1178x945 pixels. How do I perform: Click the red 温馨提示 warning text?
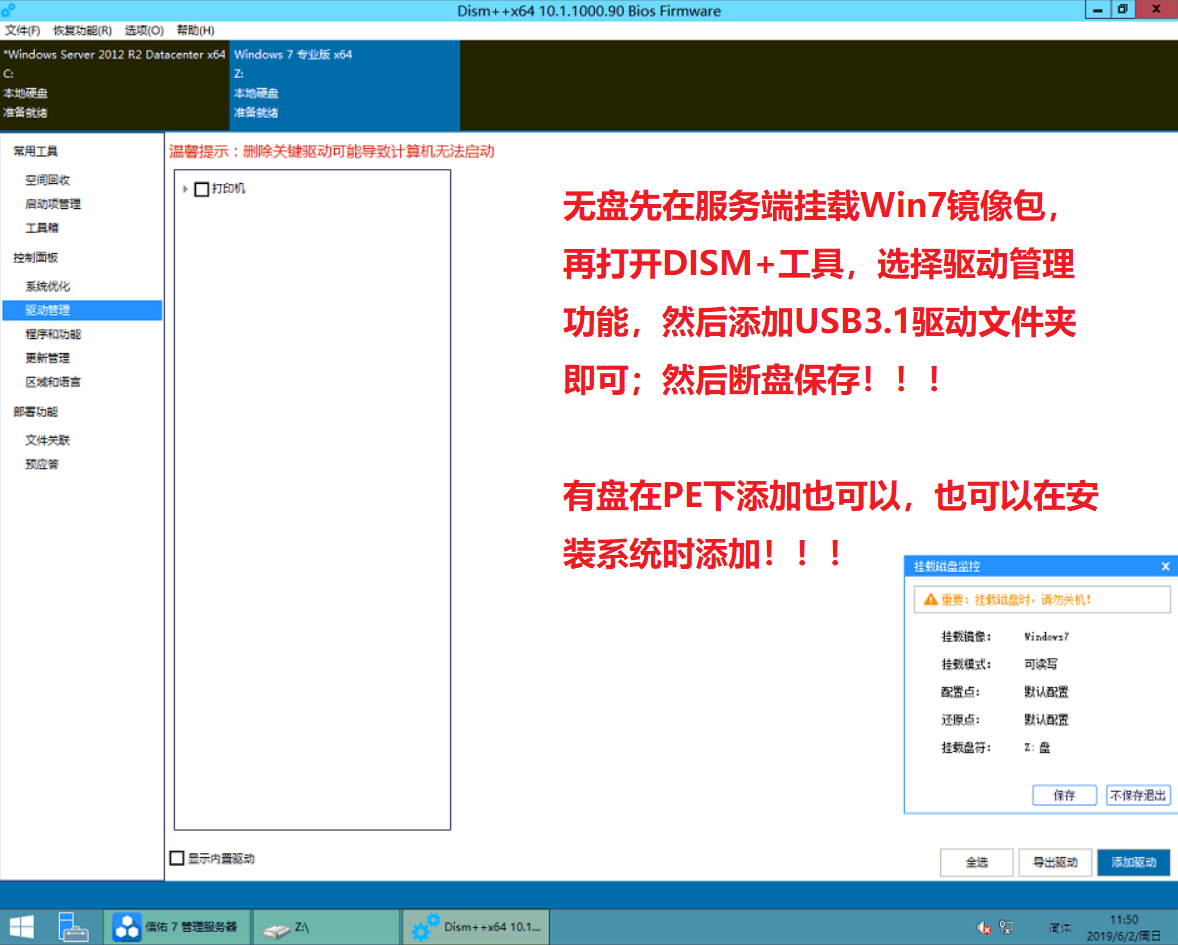(x=331, y=152)
